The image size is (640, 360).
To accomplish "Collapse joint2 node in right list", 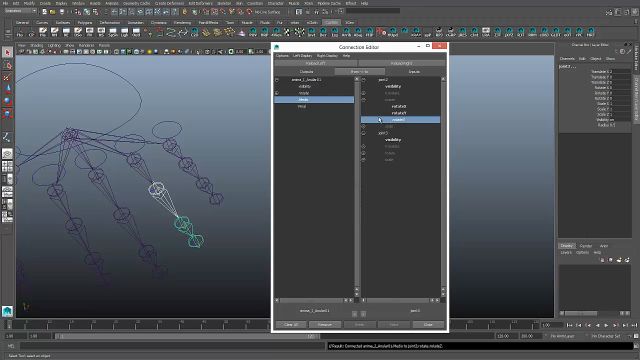I will click(364, 80).
